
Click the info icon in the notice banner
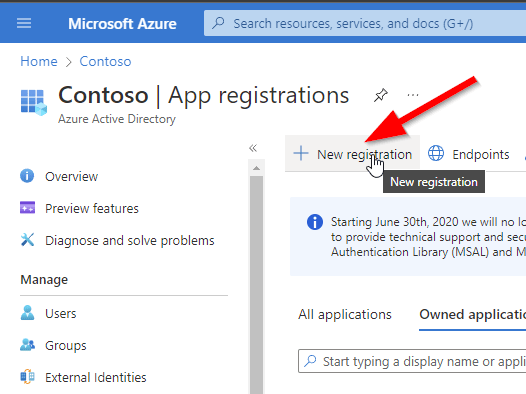(315, 222)
